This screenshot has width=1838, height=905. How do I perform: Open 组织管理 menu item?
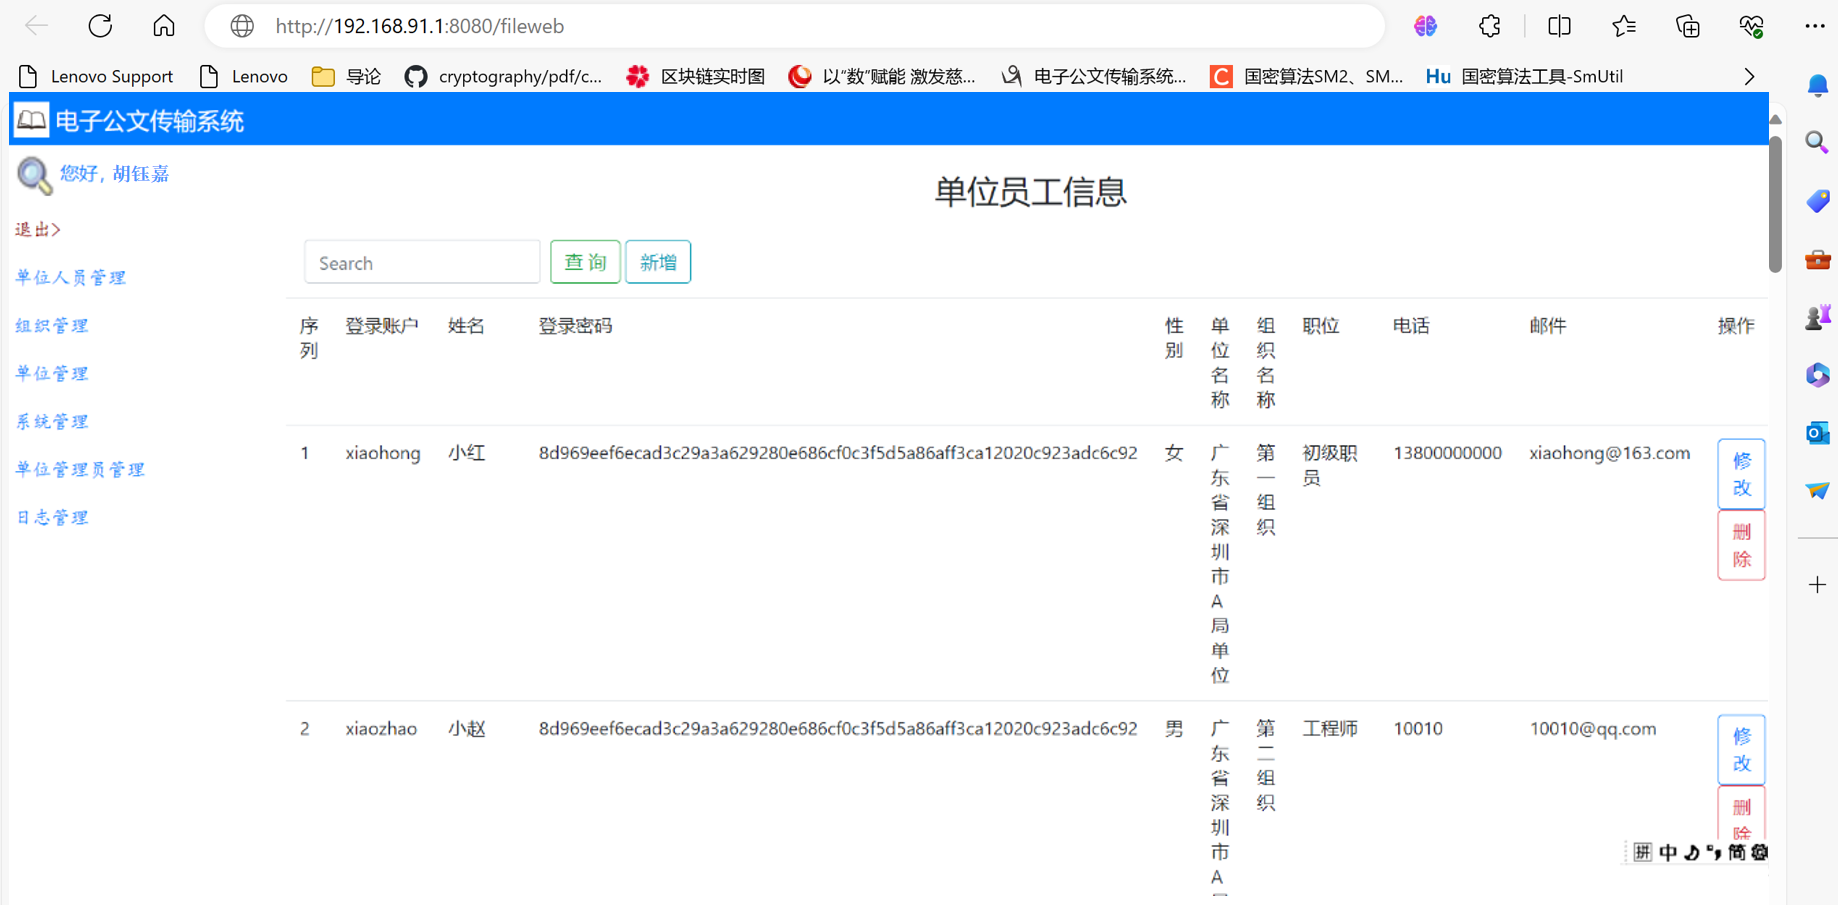click(52, 326)
